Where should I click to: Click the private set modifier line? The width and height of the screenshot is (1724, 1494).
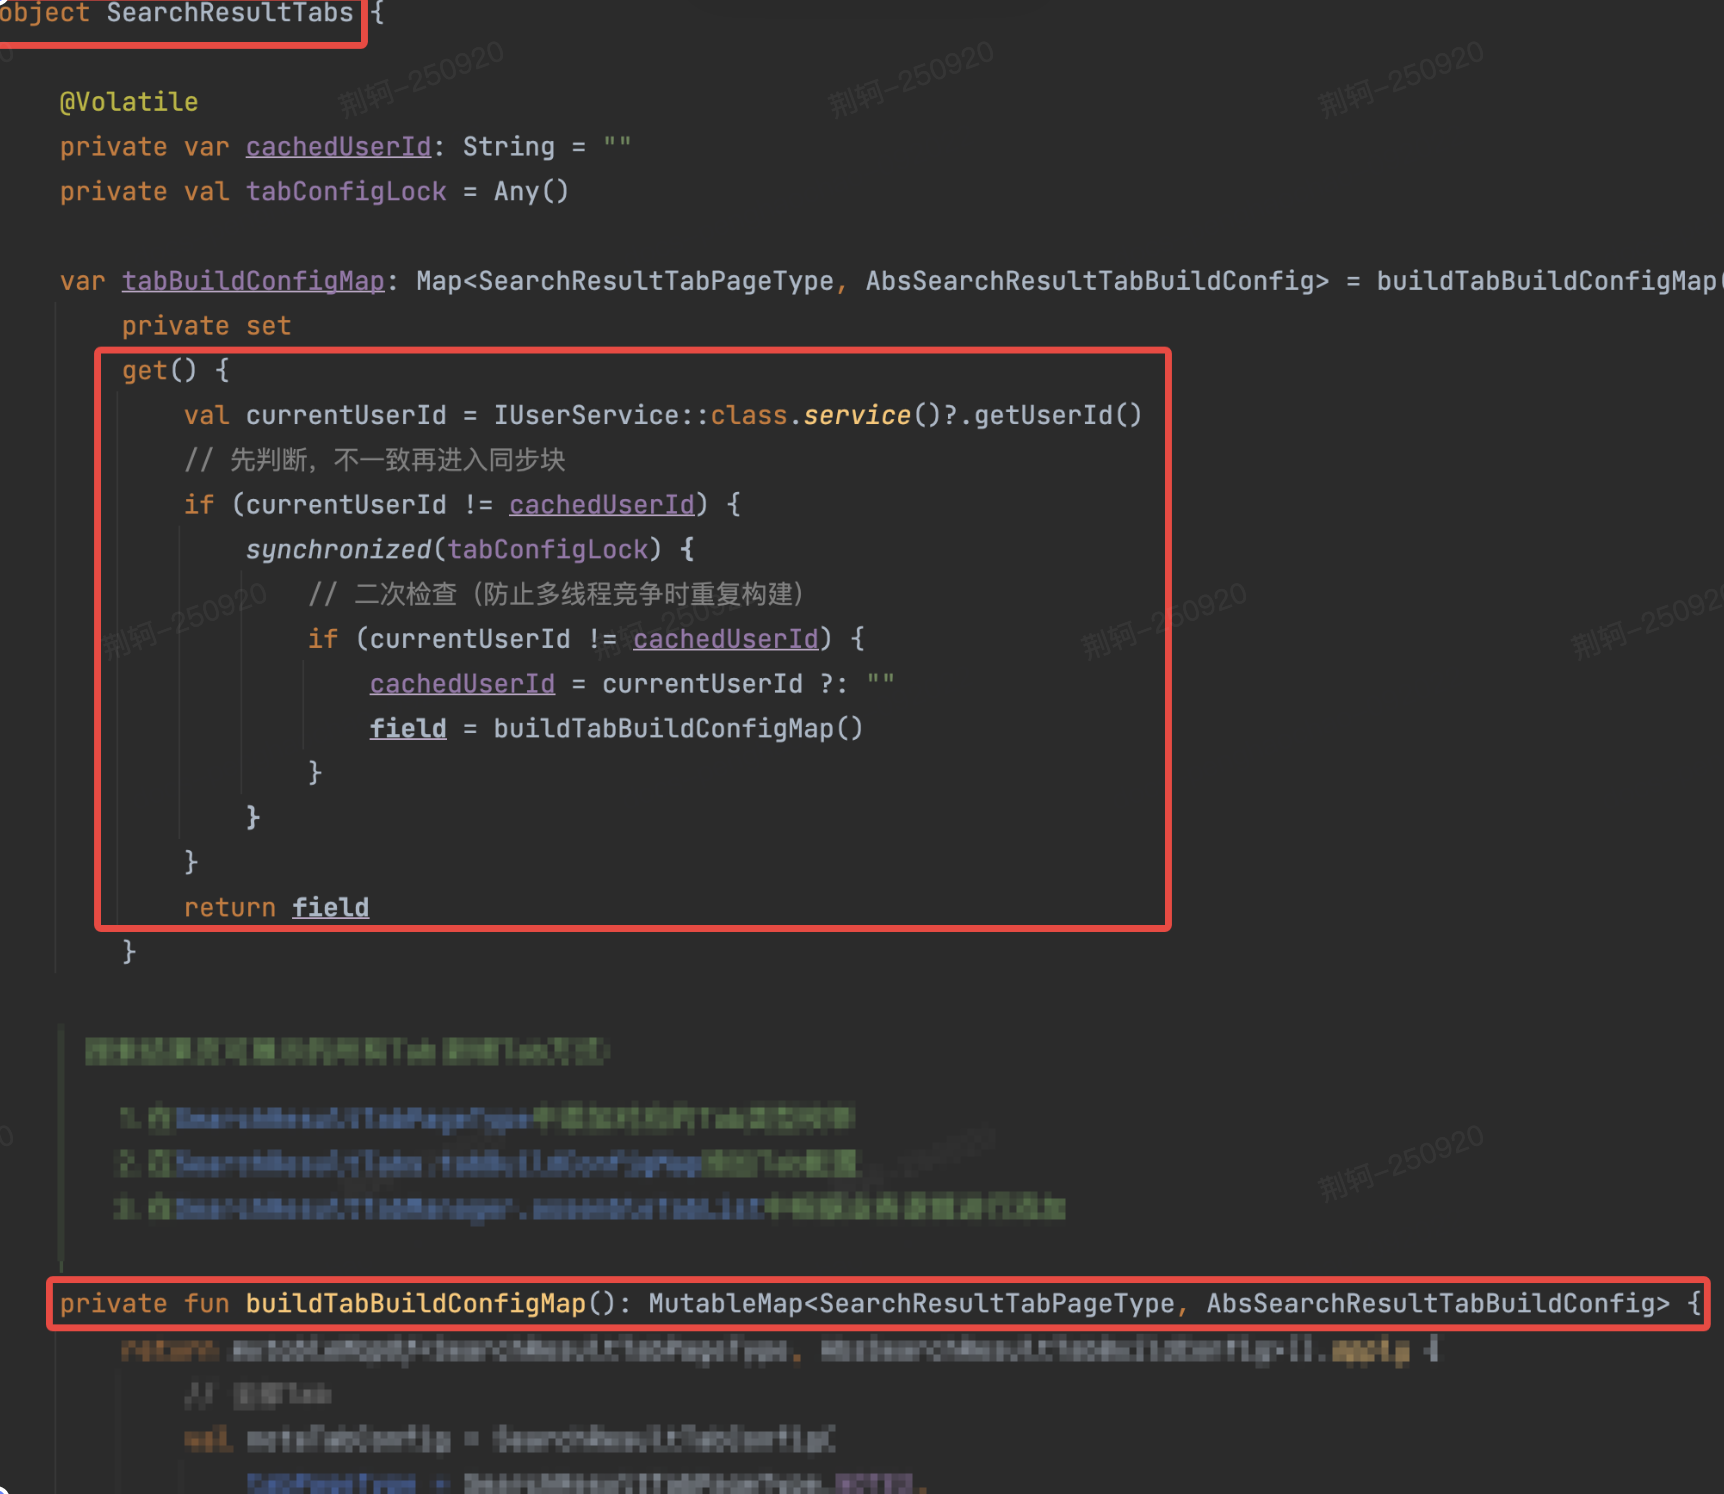tap(206, 326)
